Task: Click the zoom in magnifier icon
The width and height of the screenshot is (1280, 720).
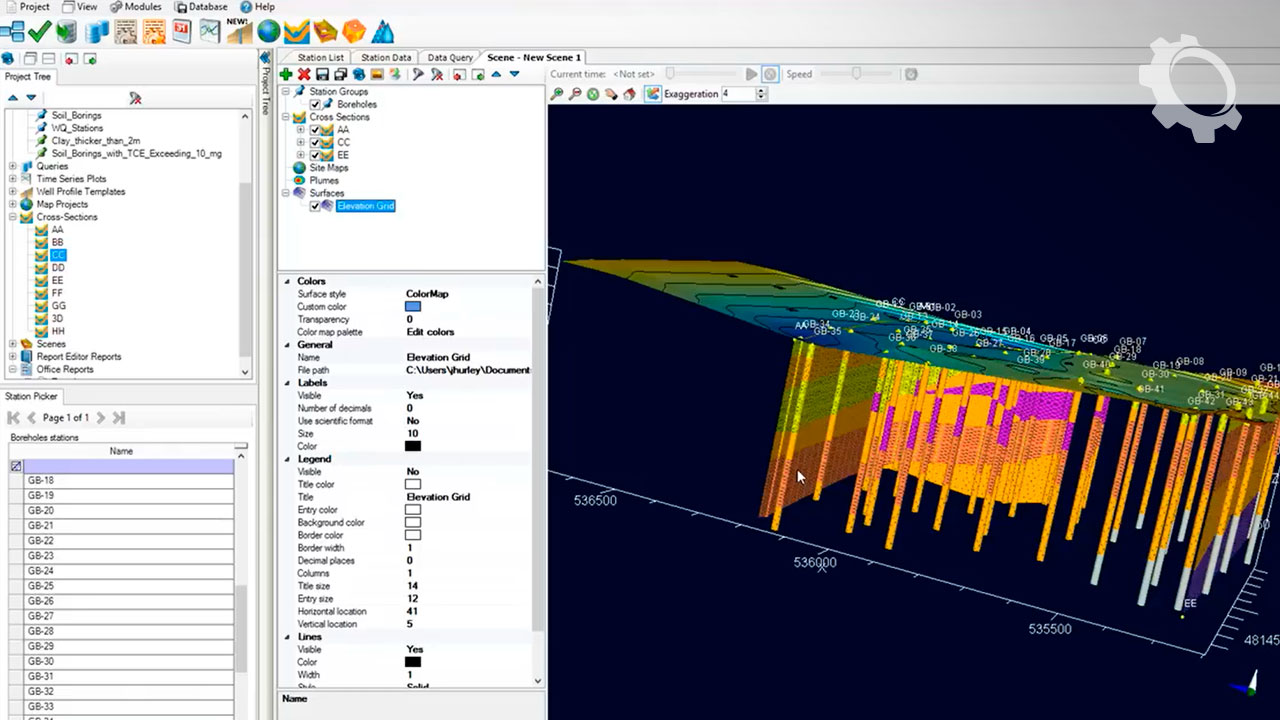Action: [557, 94]
